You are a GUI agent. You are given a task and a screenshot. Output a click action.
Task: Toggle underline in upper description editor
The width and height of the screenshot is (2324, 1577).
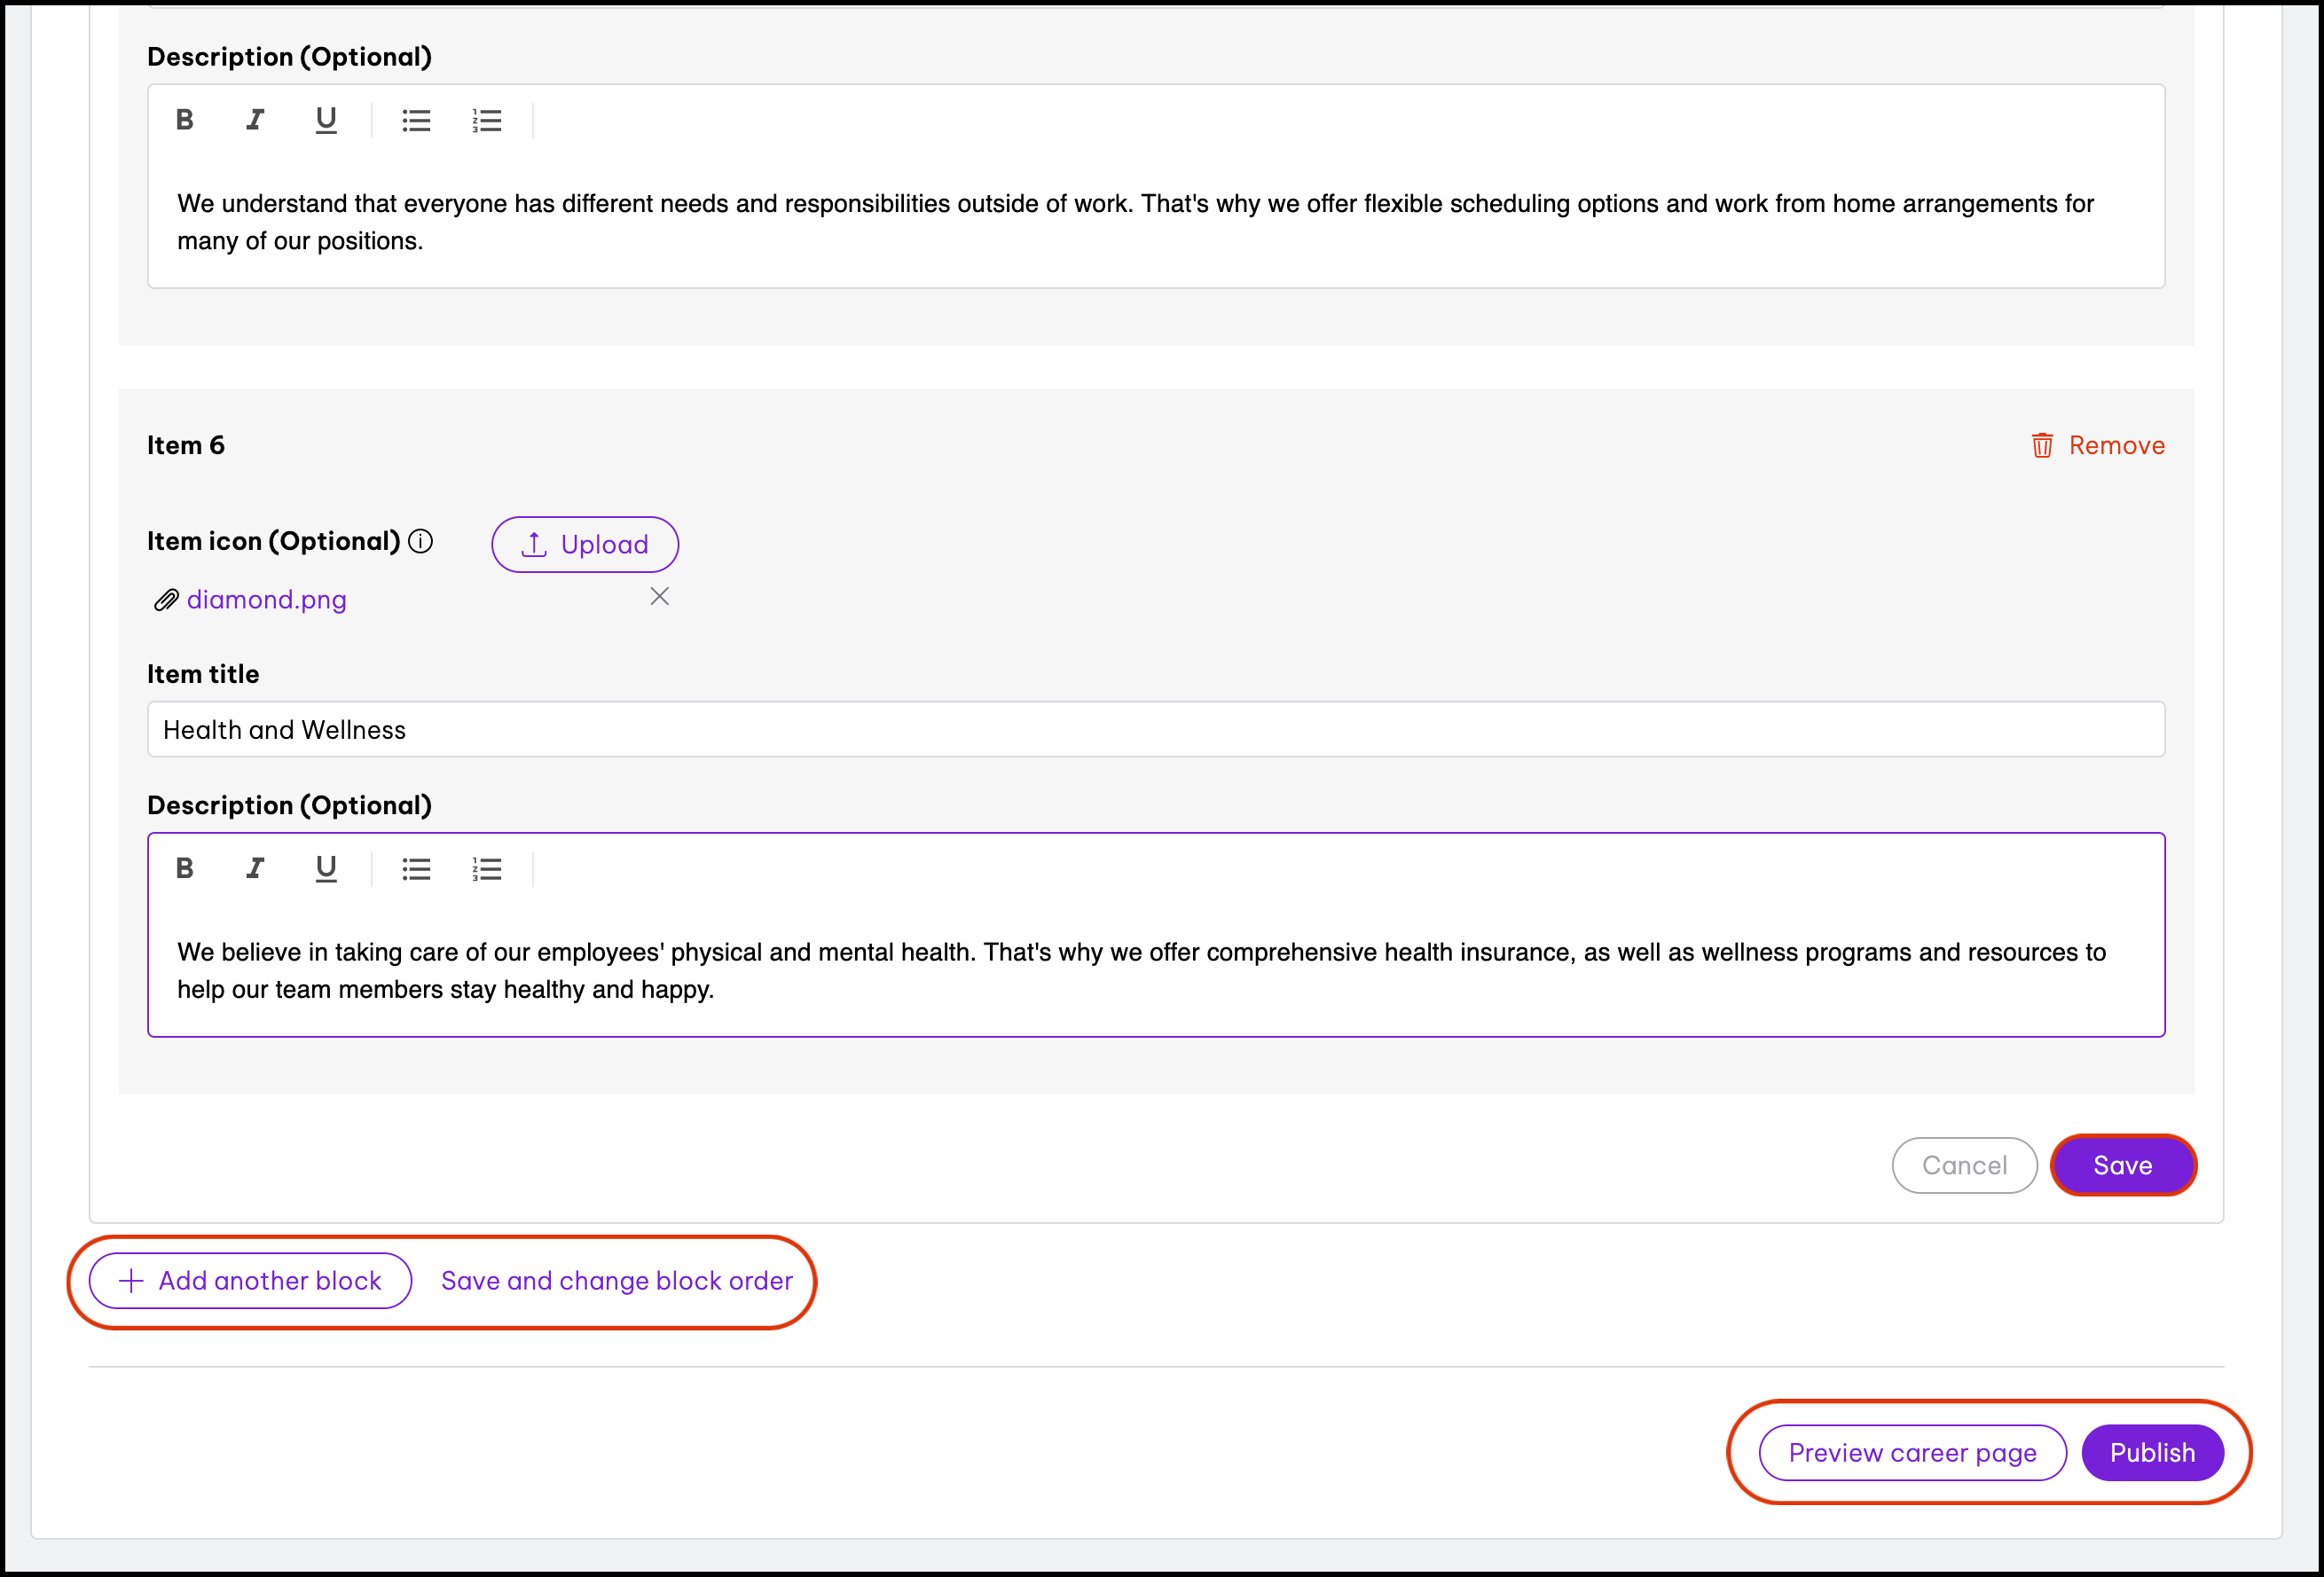pos(326,120)
